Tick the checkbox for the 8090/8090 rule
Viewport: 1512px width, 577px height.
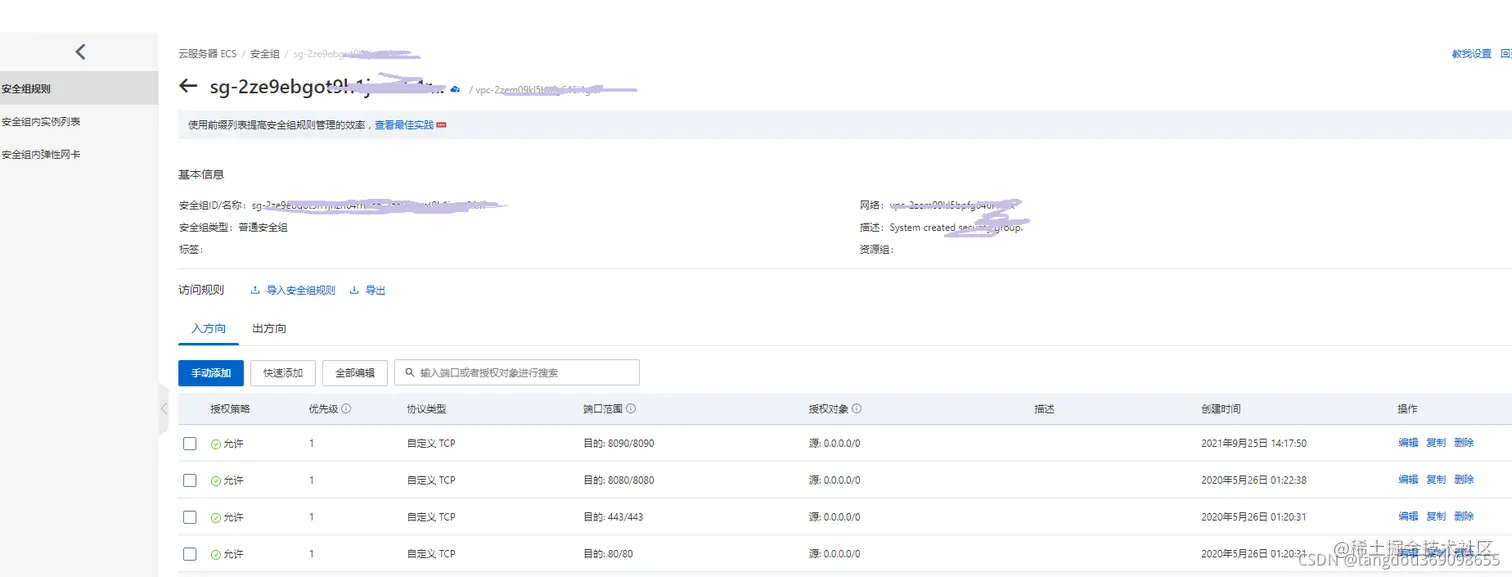[x=190, y=443]
